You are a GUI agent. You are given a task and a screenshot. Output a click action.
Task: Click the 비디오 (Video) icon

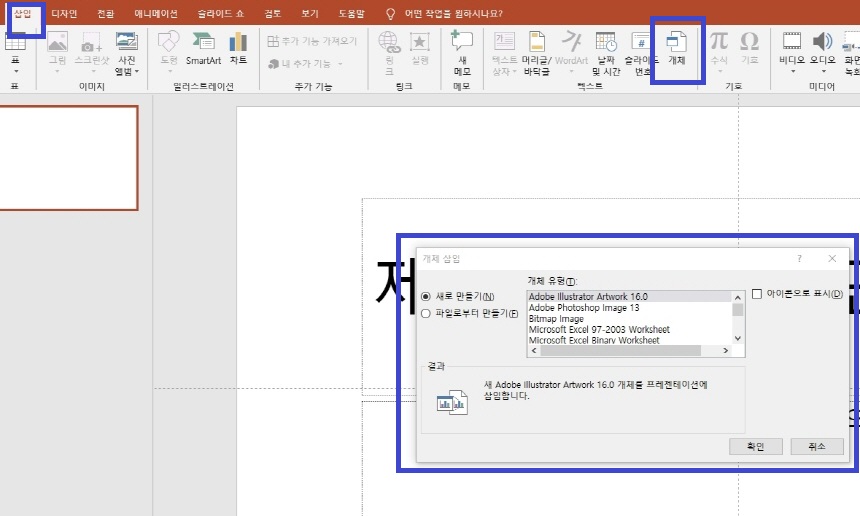click(791, 41)
